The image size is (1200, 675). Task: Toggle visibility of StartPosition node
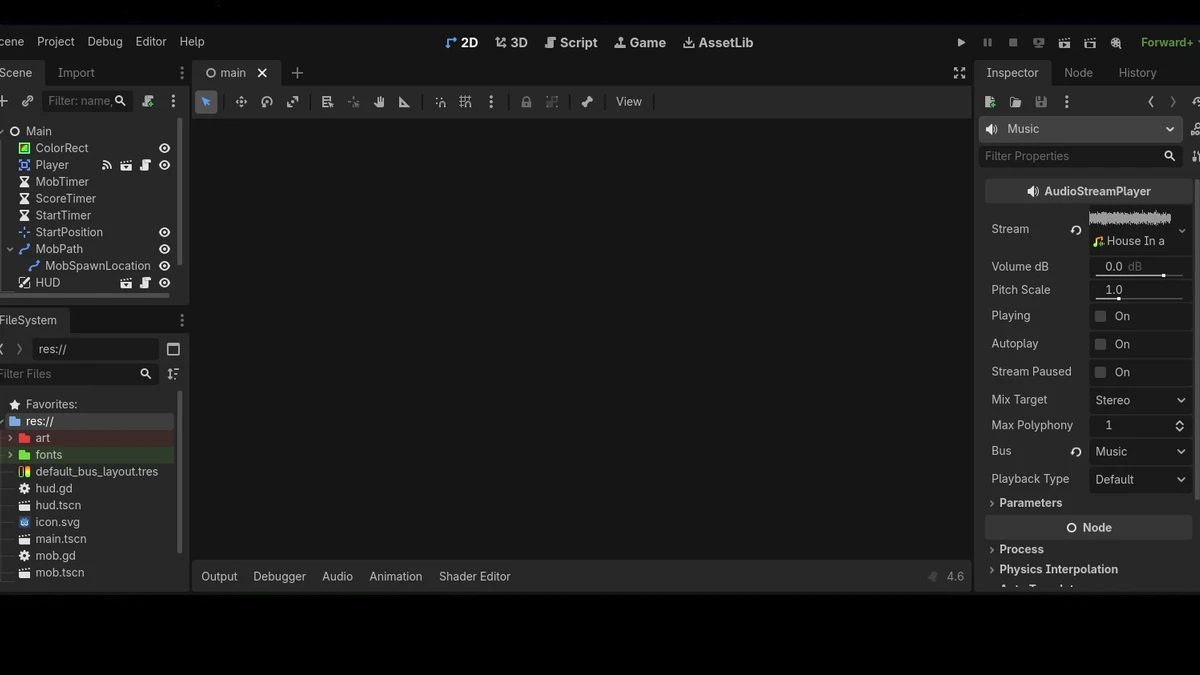pos(164,232)
